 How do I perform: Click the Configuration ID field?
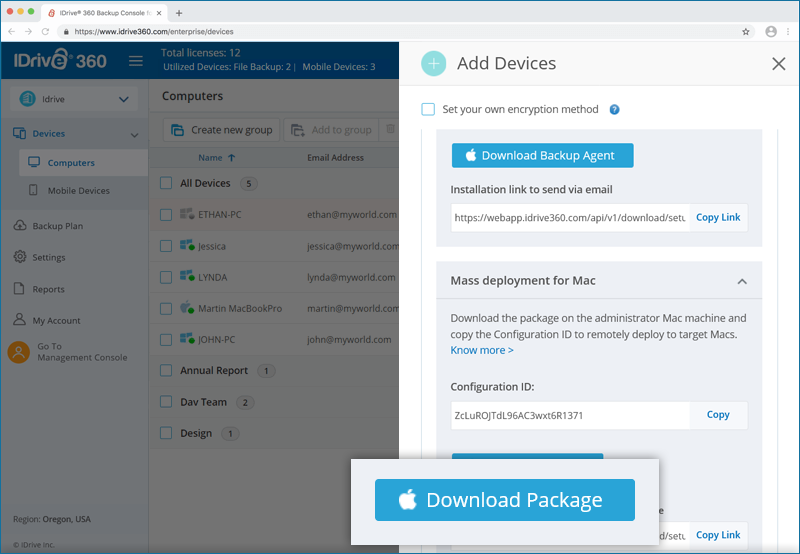pos(570,415)
